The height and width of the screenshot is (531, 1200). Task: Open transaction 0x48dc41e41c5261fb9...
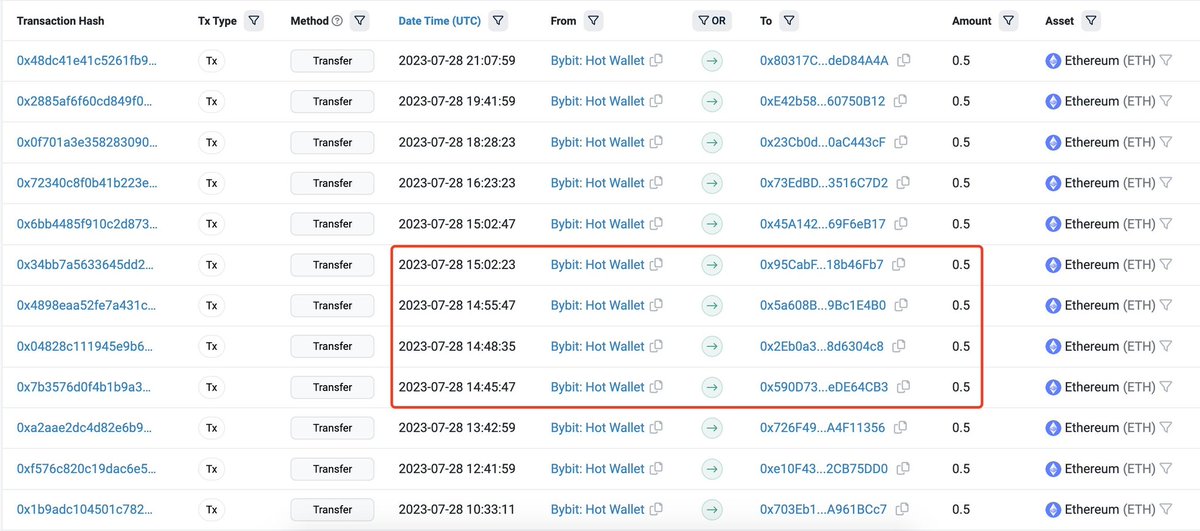[87, 60]
